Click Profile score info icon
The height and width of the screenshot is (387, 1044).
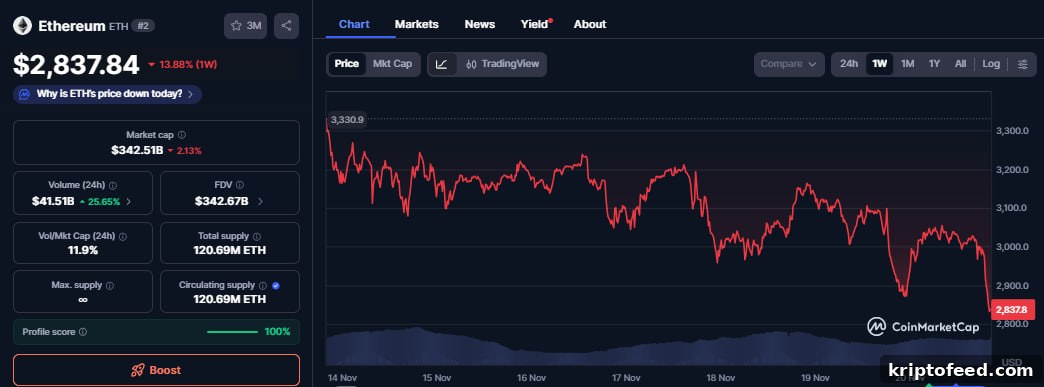[x=83, y=332]
